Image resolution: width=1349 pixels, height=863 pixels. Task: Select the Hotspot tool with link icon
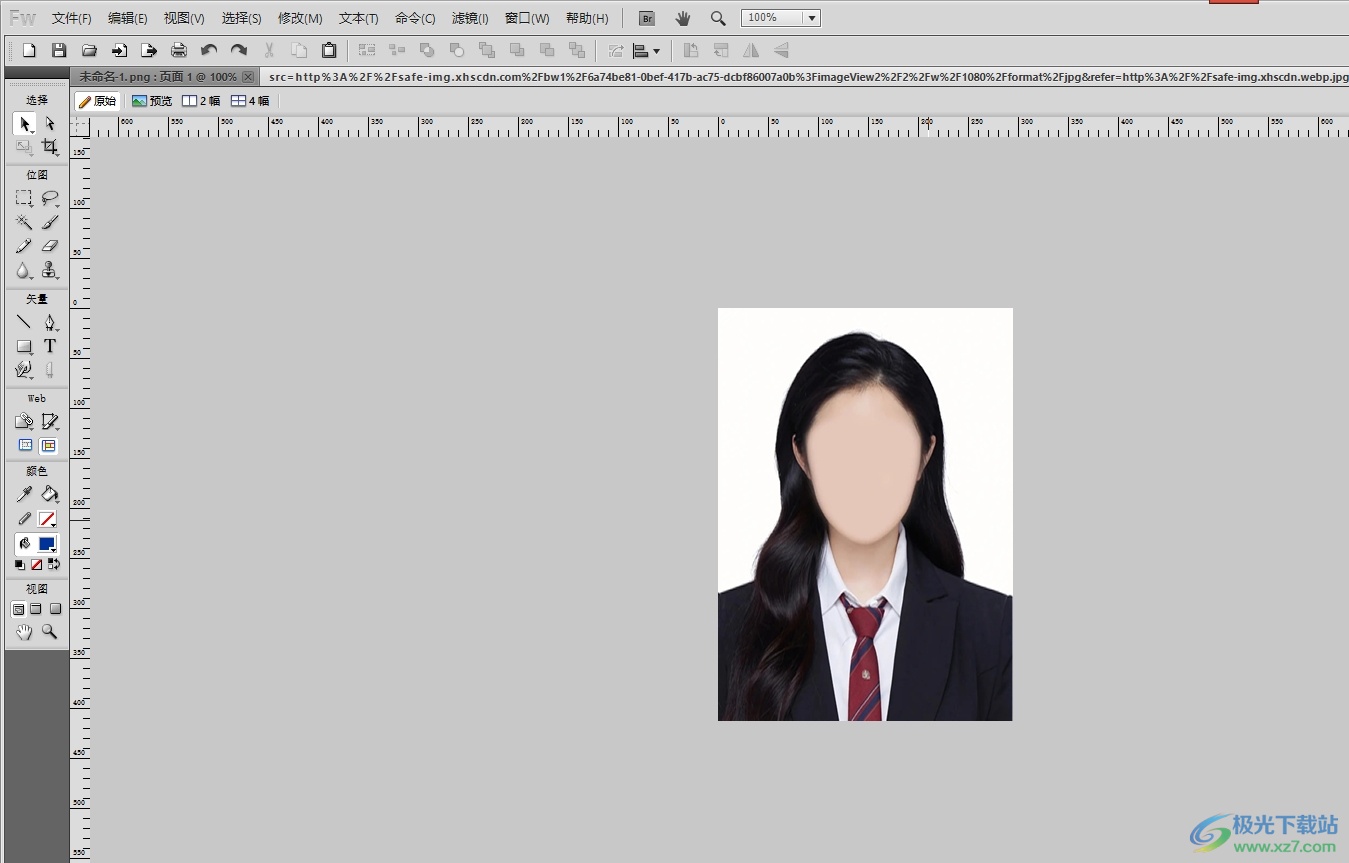25,421
